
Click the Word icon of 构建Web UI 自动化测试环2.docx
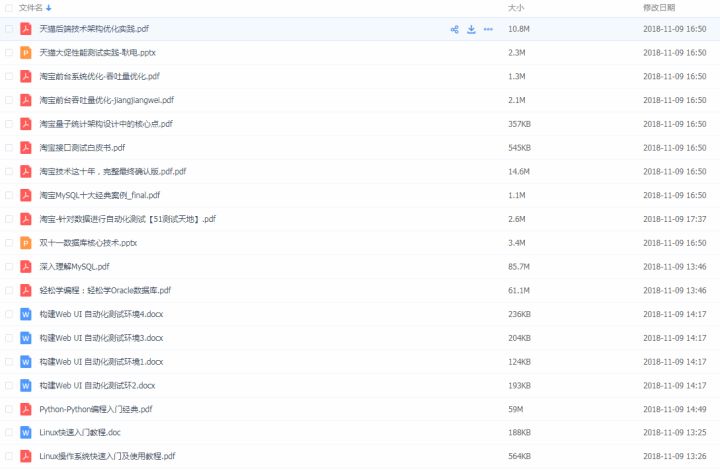26,386
